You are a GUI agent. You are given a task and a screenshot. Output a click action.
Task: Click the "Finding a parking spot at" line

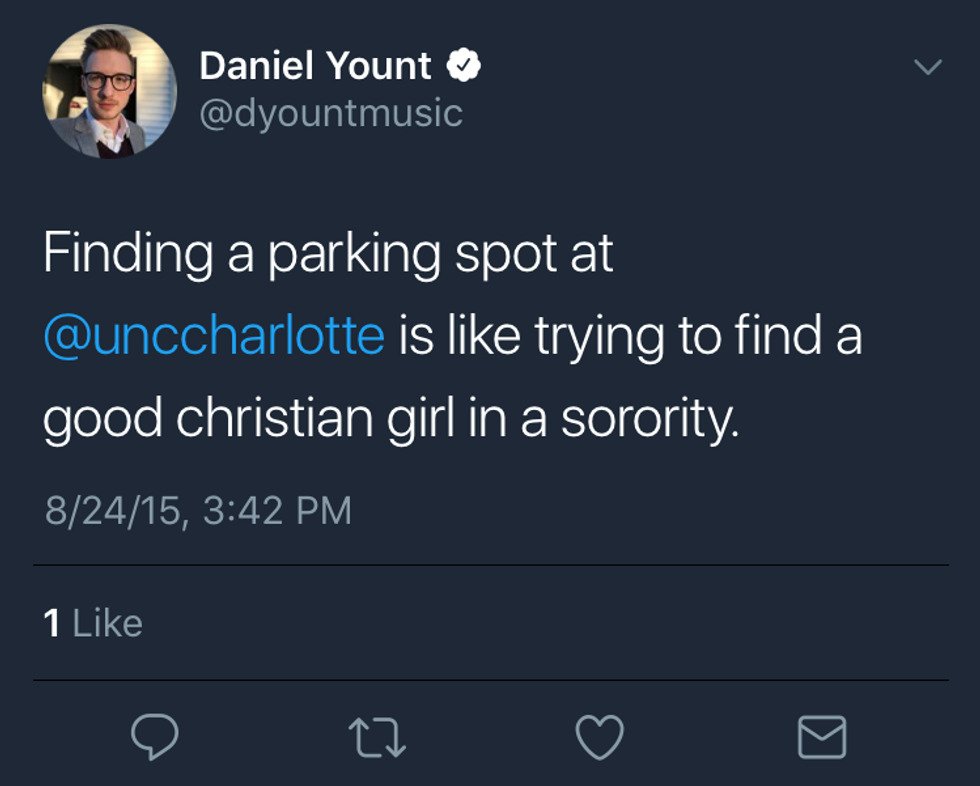(328, 255)
